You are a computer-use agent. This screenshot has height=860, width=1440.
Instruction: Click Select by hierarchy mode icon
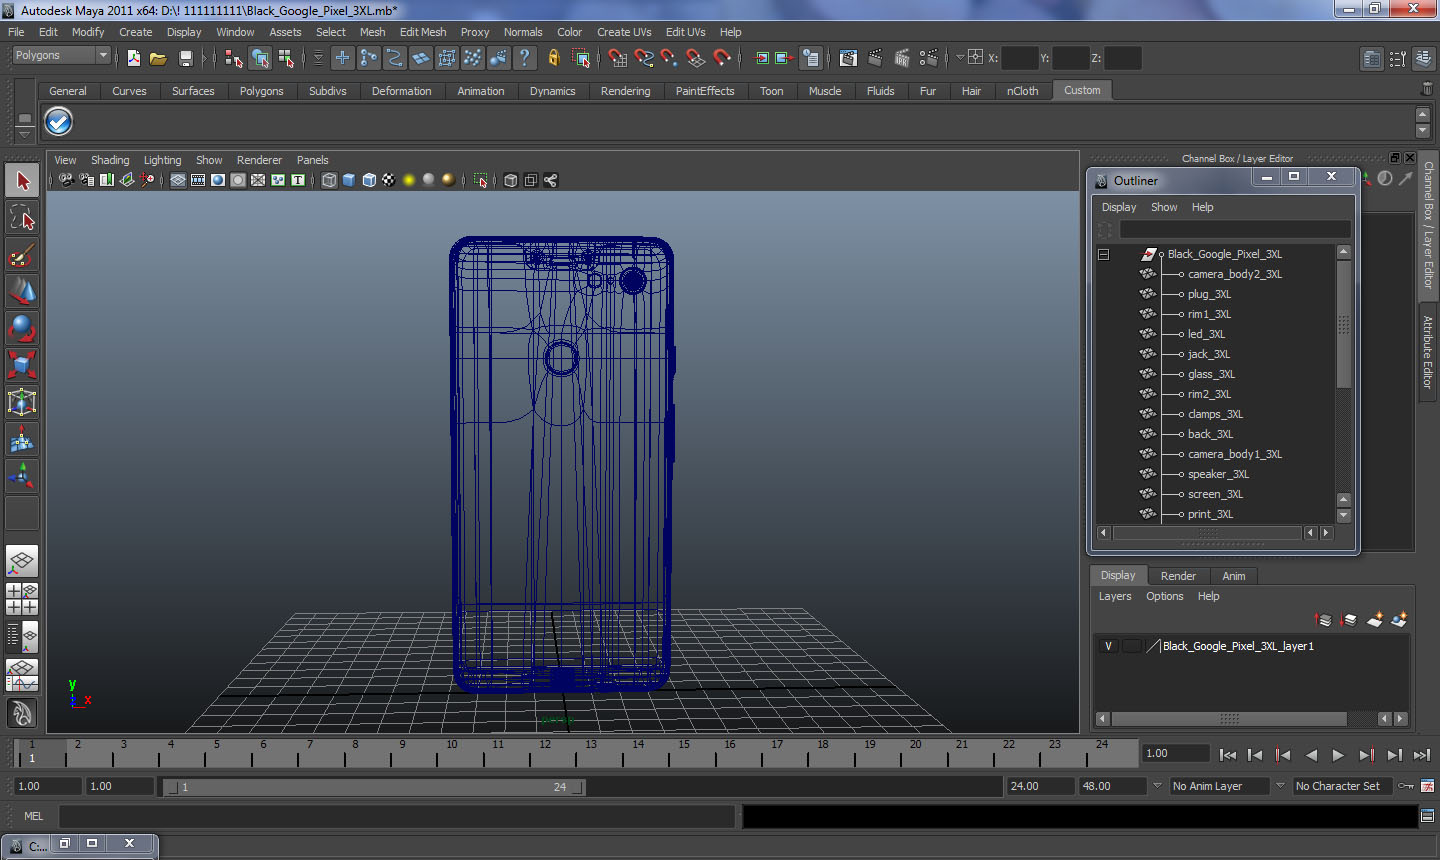(x=234, y=58)
